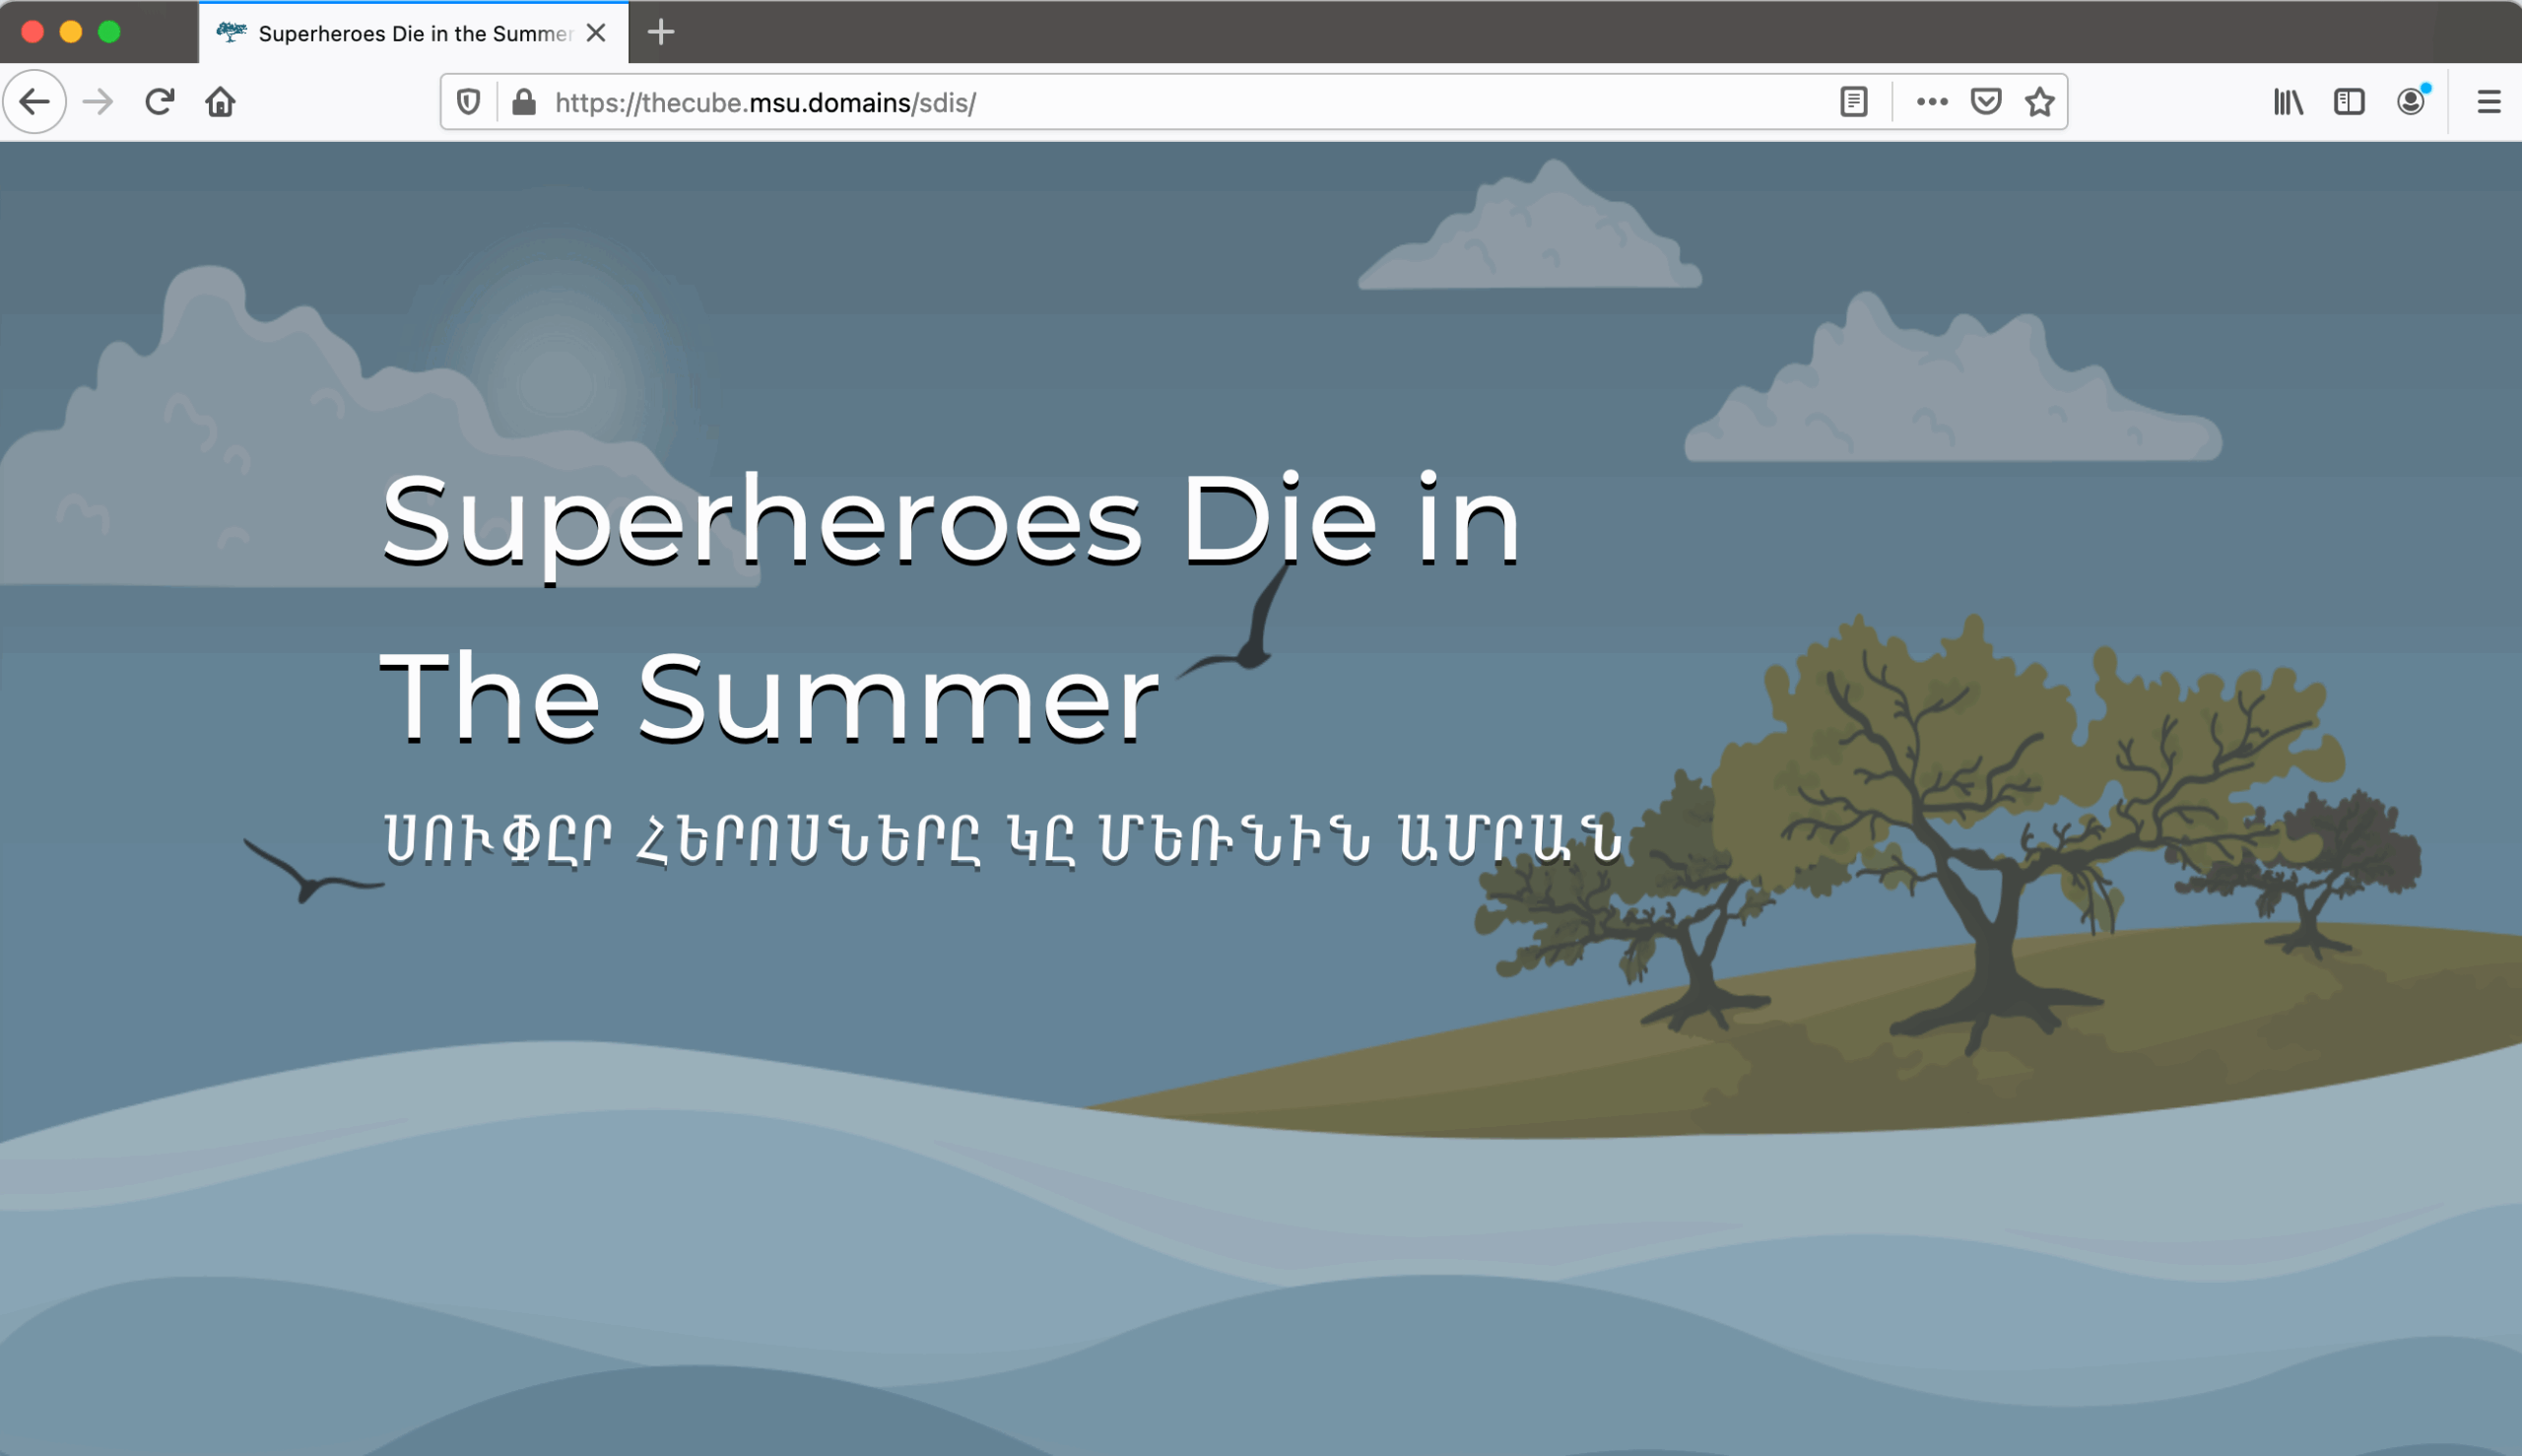Screen dimensions: 2522x1456
Task: View site security lock information
Action: pos(524,102)
